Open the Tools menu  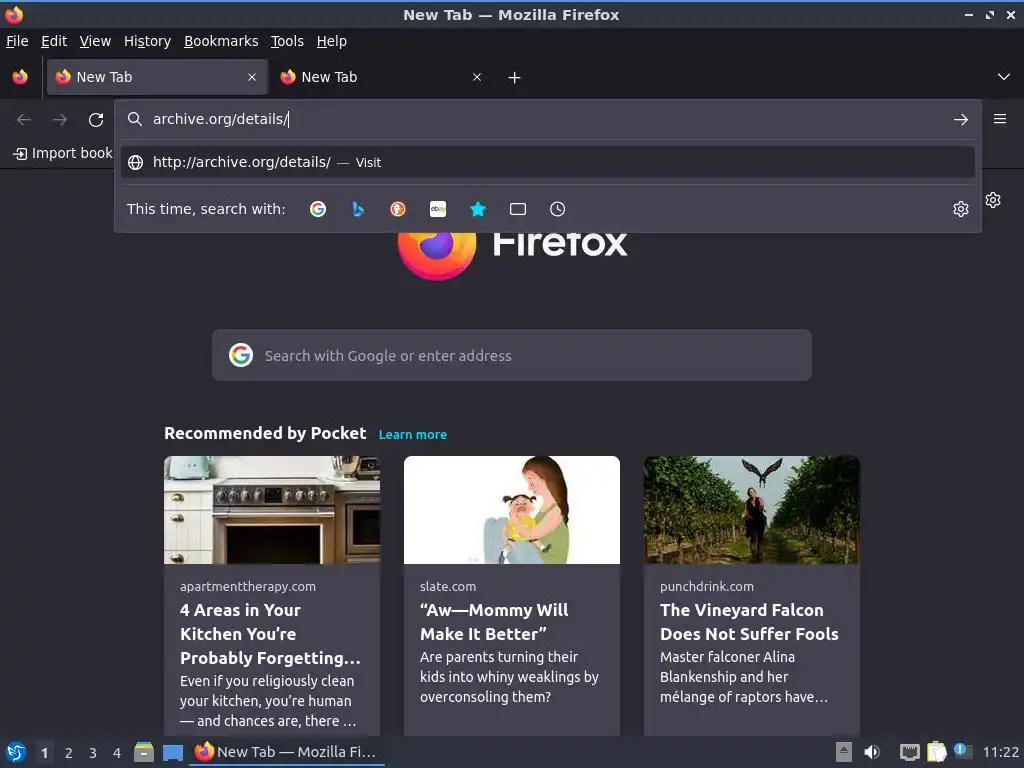287,41
